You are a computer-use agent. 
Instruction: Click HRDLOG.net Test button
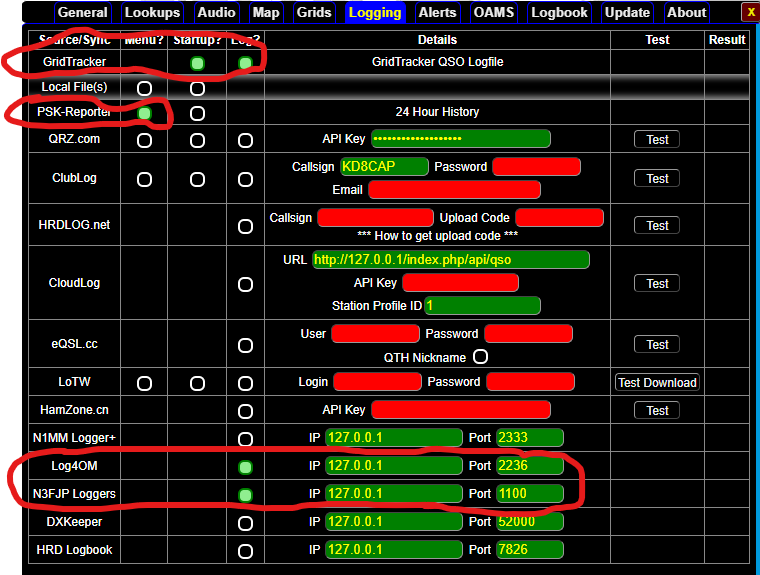(657, 225)
